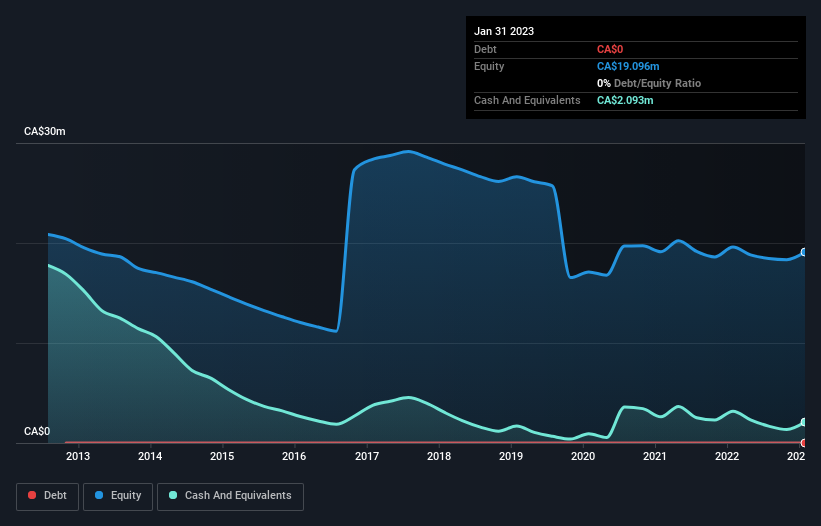Toggle the Equity series legend button

(118, 496)
